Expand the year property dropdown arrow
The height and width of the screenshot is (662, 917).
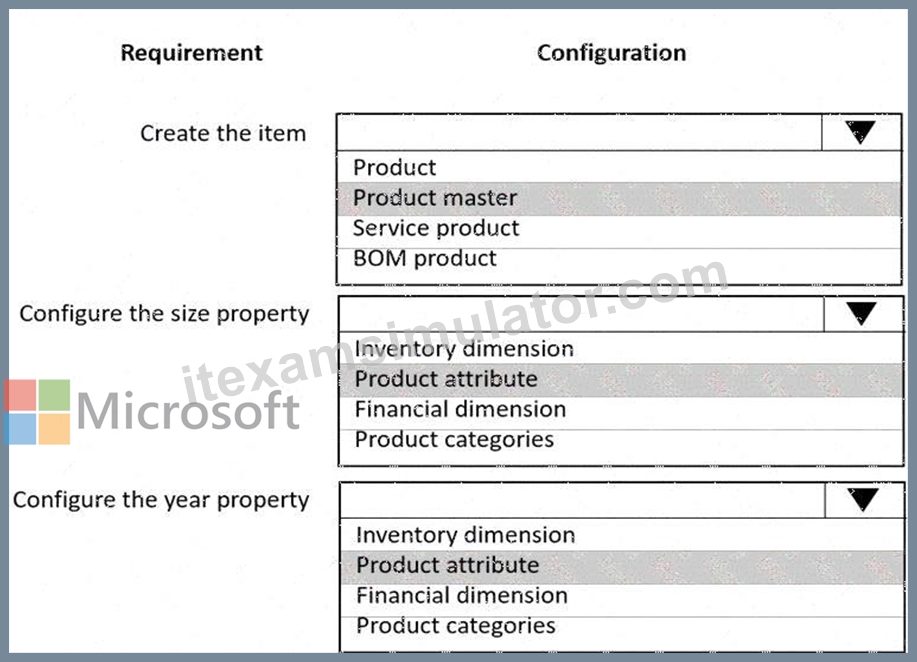coord(864,501)
